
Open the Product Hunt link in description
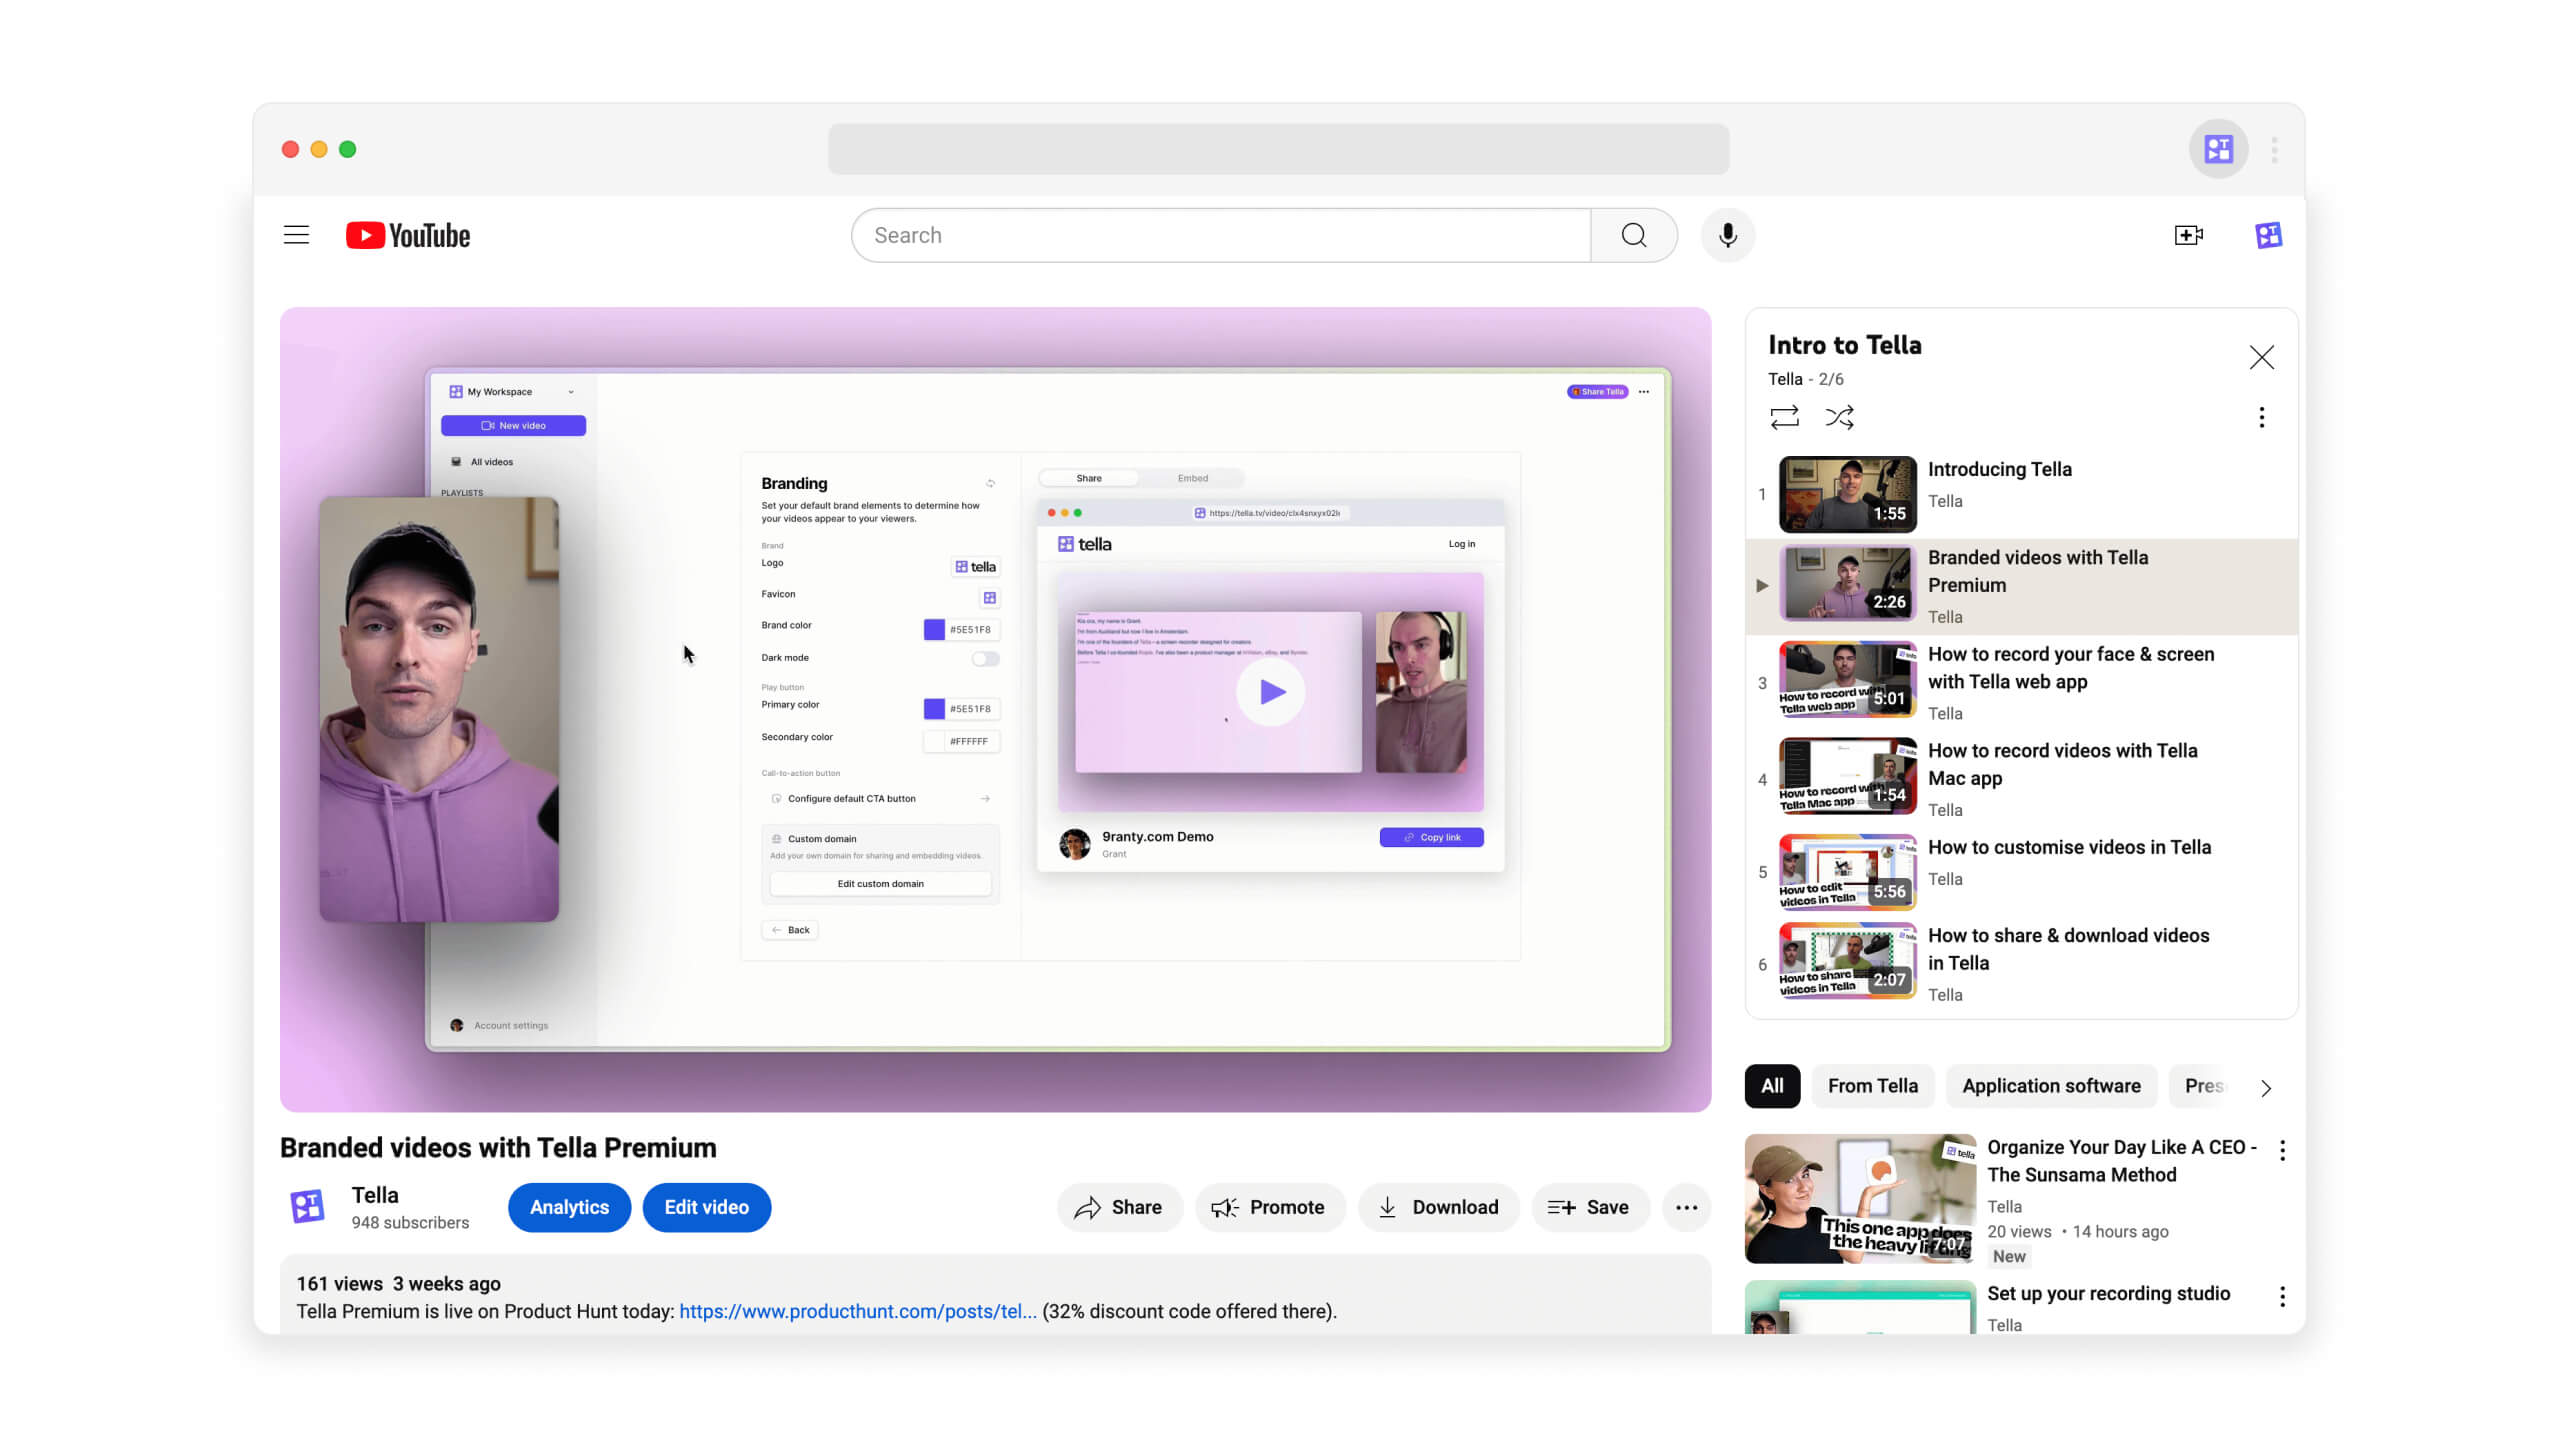coord(858,1311)
